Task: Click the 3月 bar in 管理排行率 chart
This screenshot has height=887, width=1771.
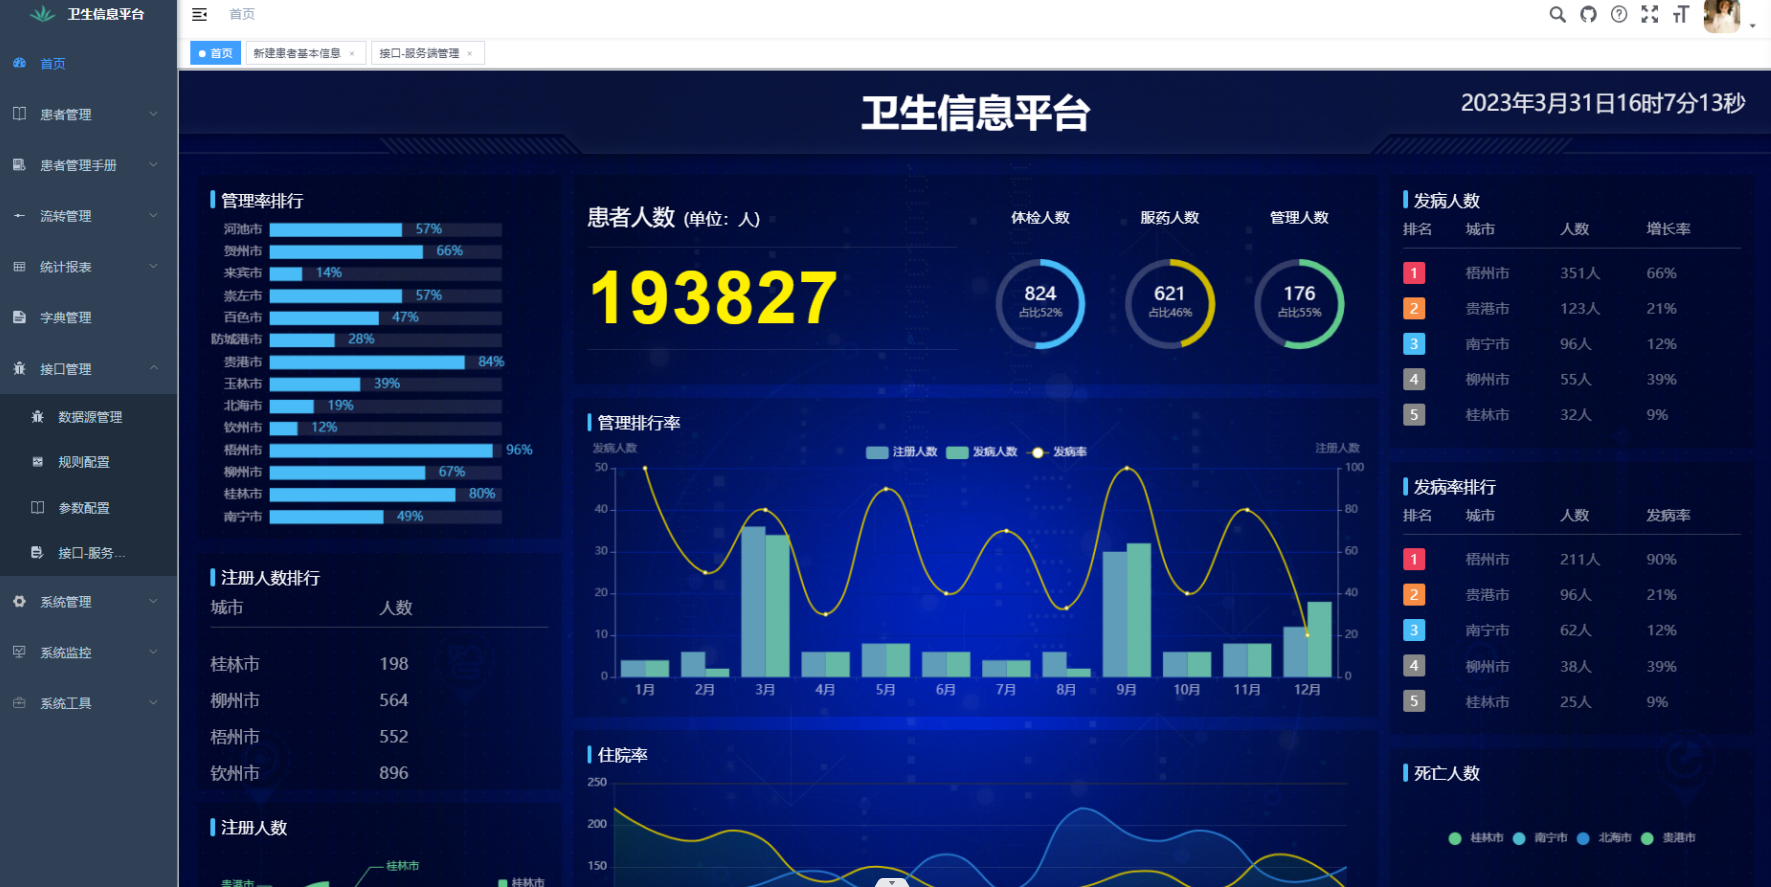Action: [x=765, y=601]
